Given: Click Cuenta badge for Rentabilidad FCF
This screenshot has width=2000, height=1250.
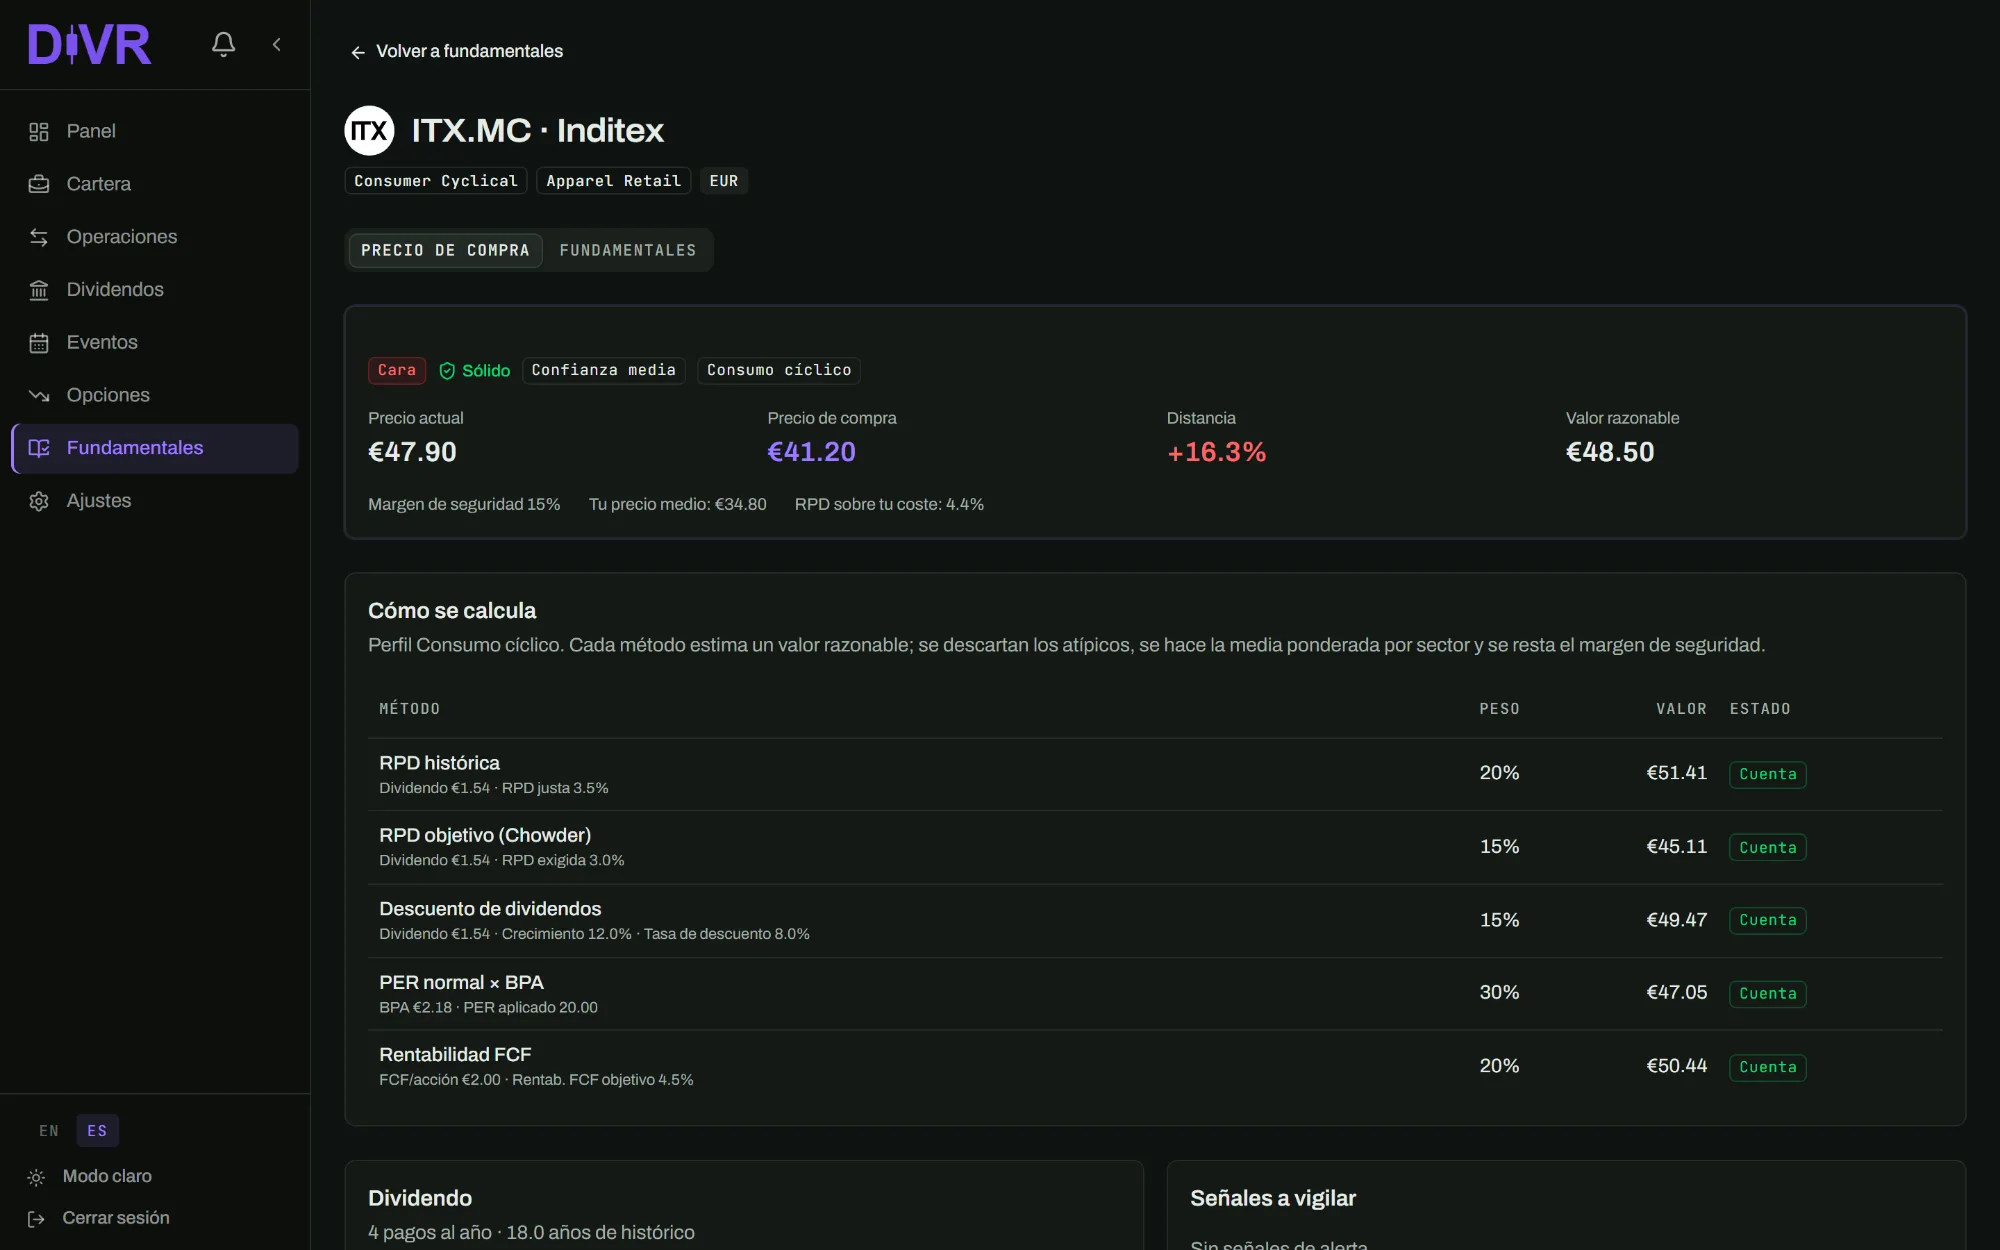Looking at the screenshot, I should 1767,1067.
